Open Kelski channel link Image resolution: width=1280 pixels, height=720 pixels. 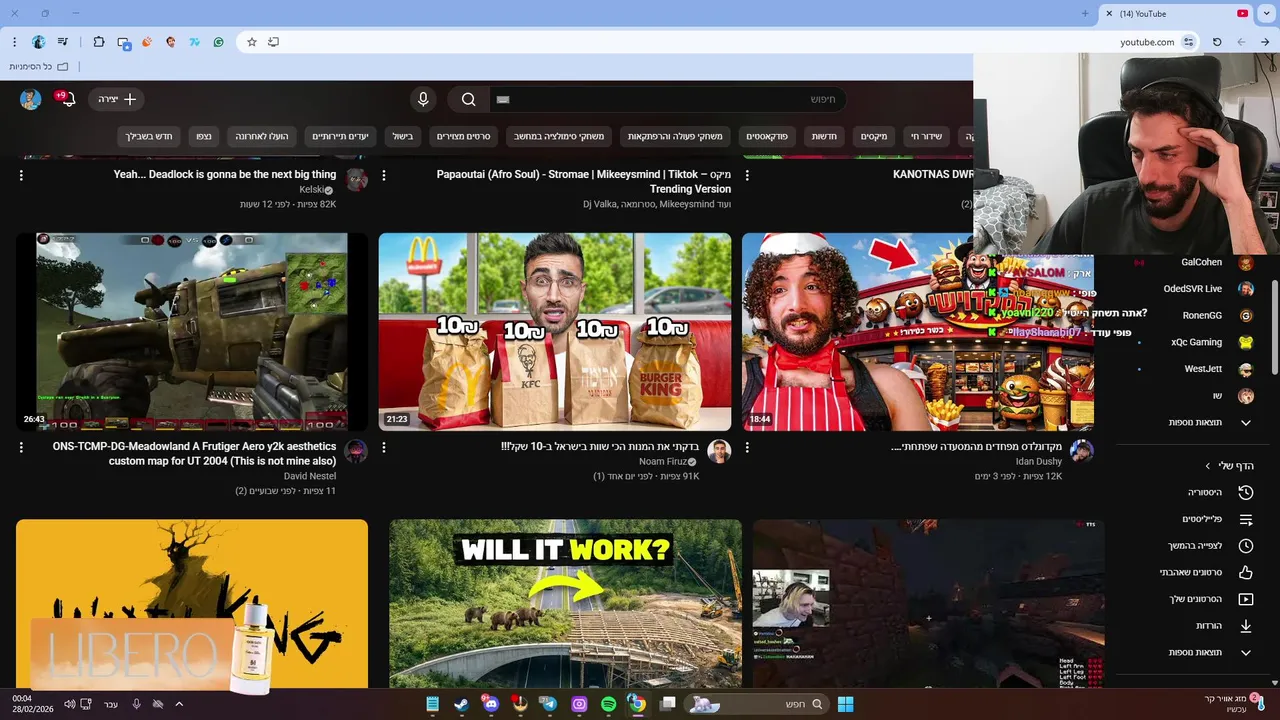coord(313,189)
